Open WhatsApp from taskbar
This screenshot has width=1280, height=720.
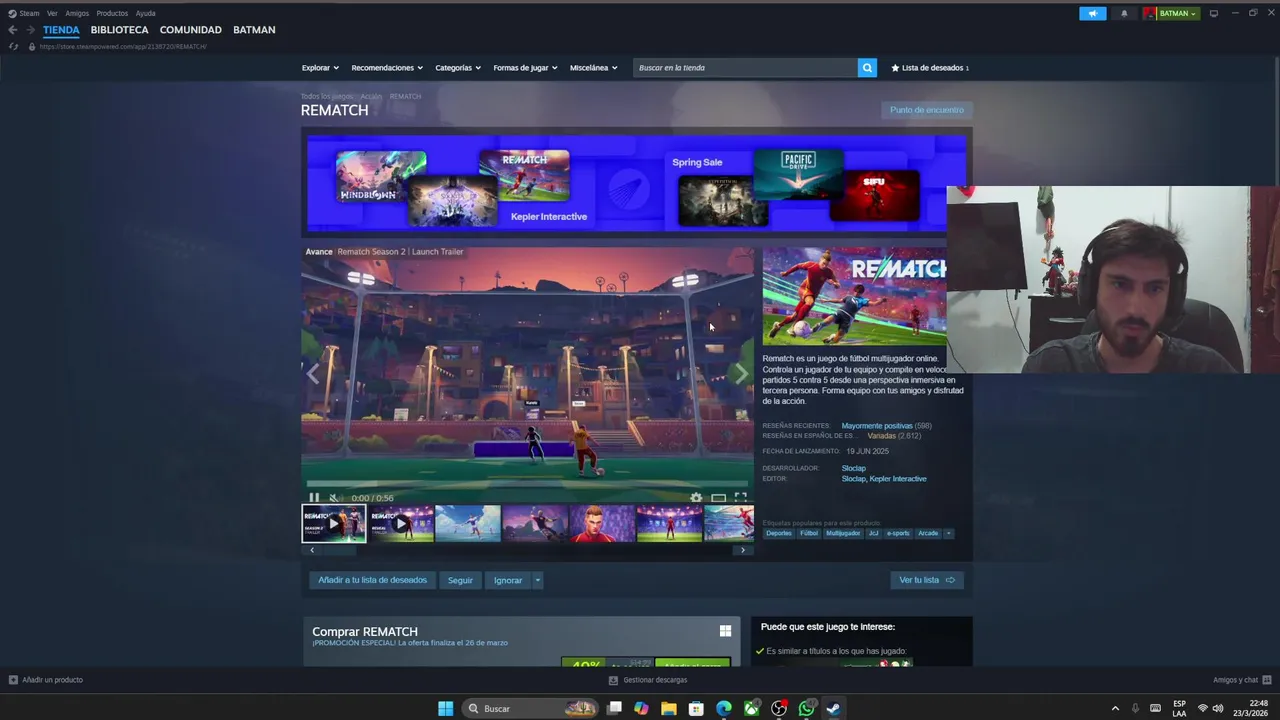[806, 708]
